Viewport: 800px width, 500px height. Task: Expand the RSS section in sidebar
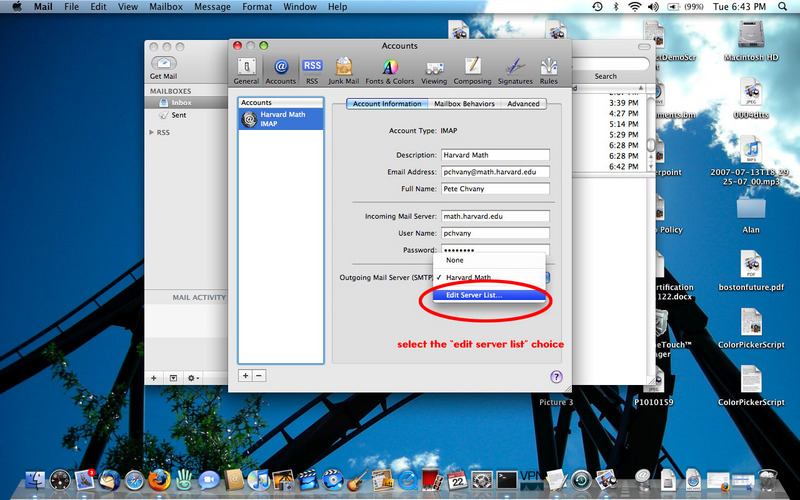coord(152,132)
